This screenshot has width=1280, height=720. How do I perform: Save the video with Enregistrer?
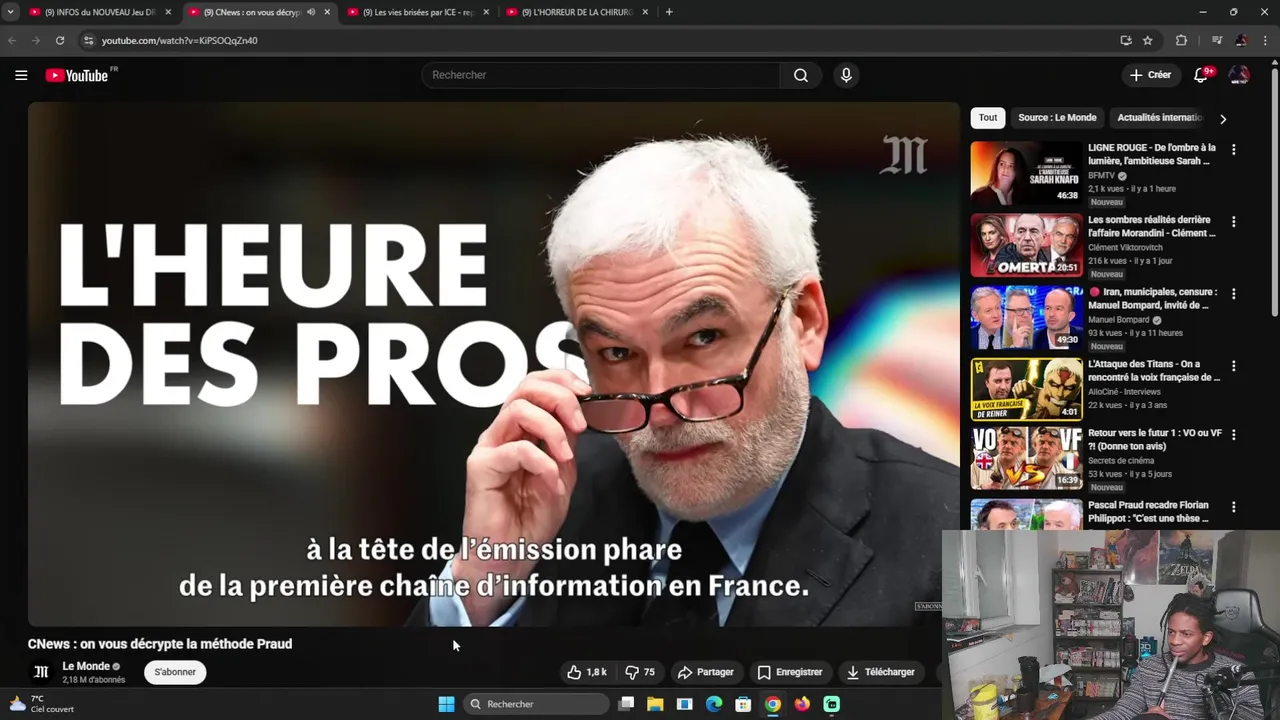[790, 672]
